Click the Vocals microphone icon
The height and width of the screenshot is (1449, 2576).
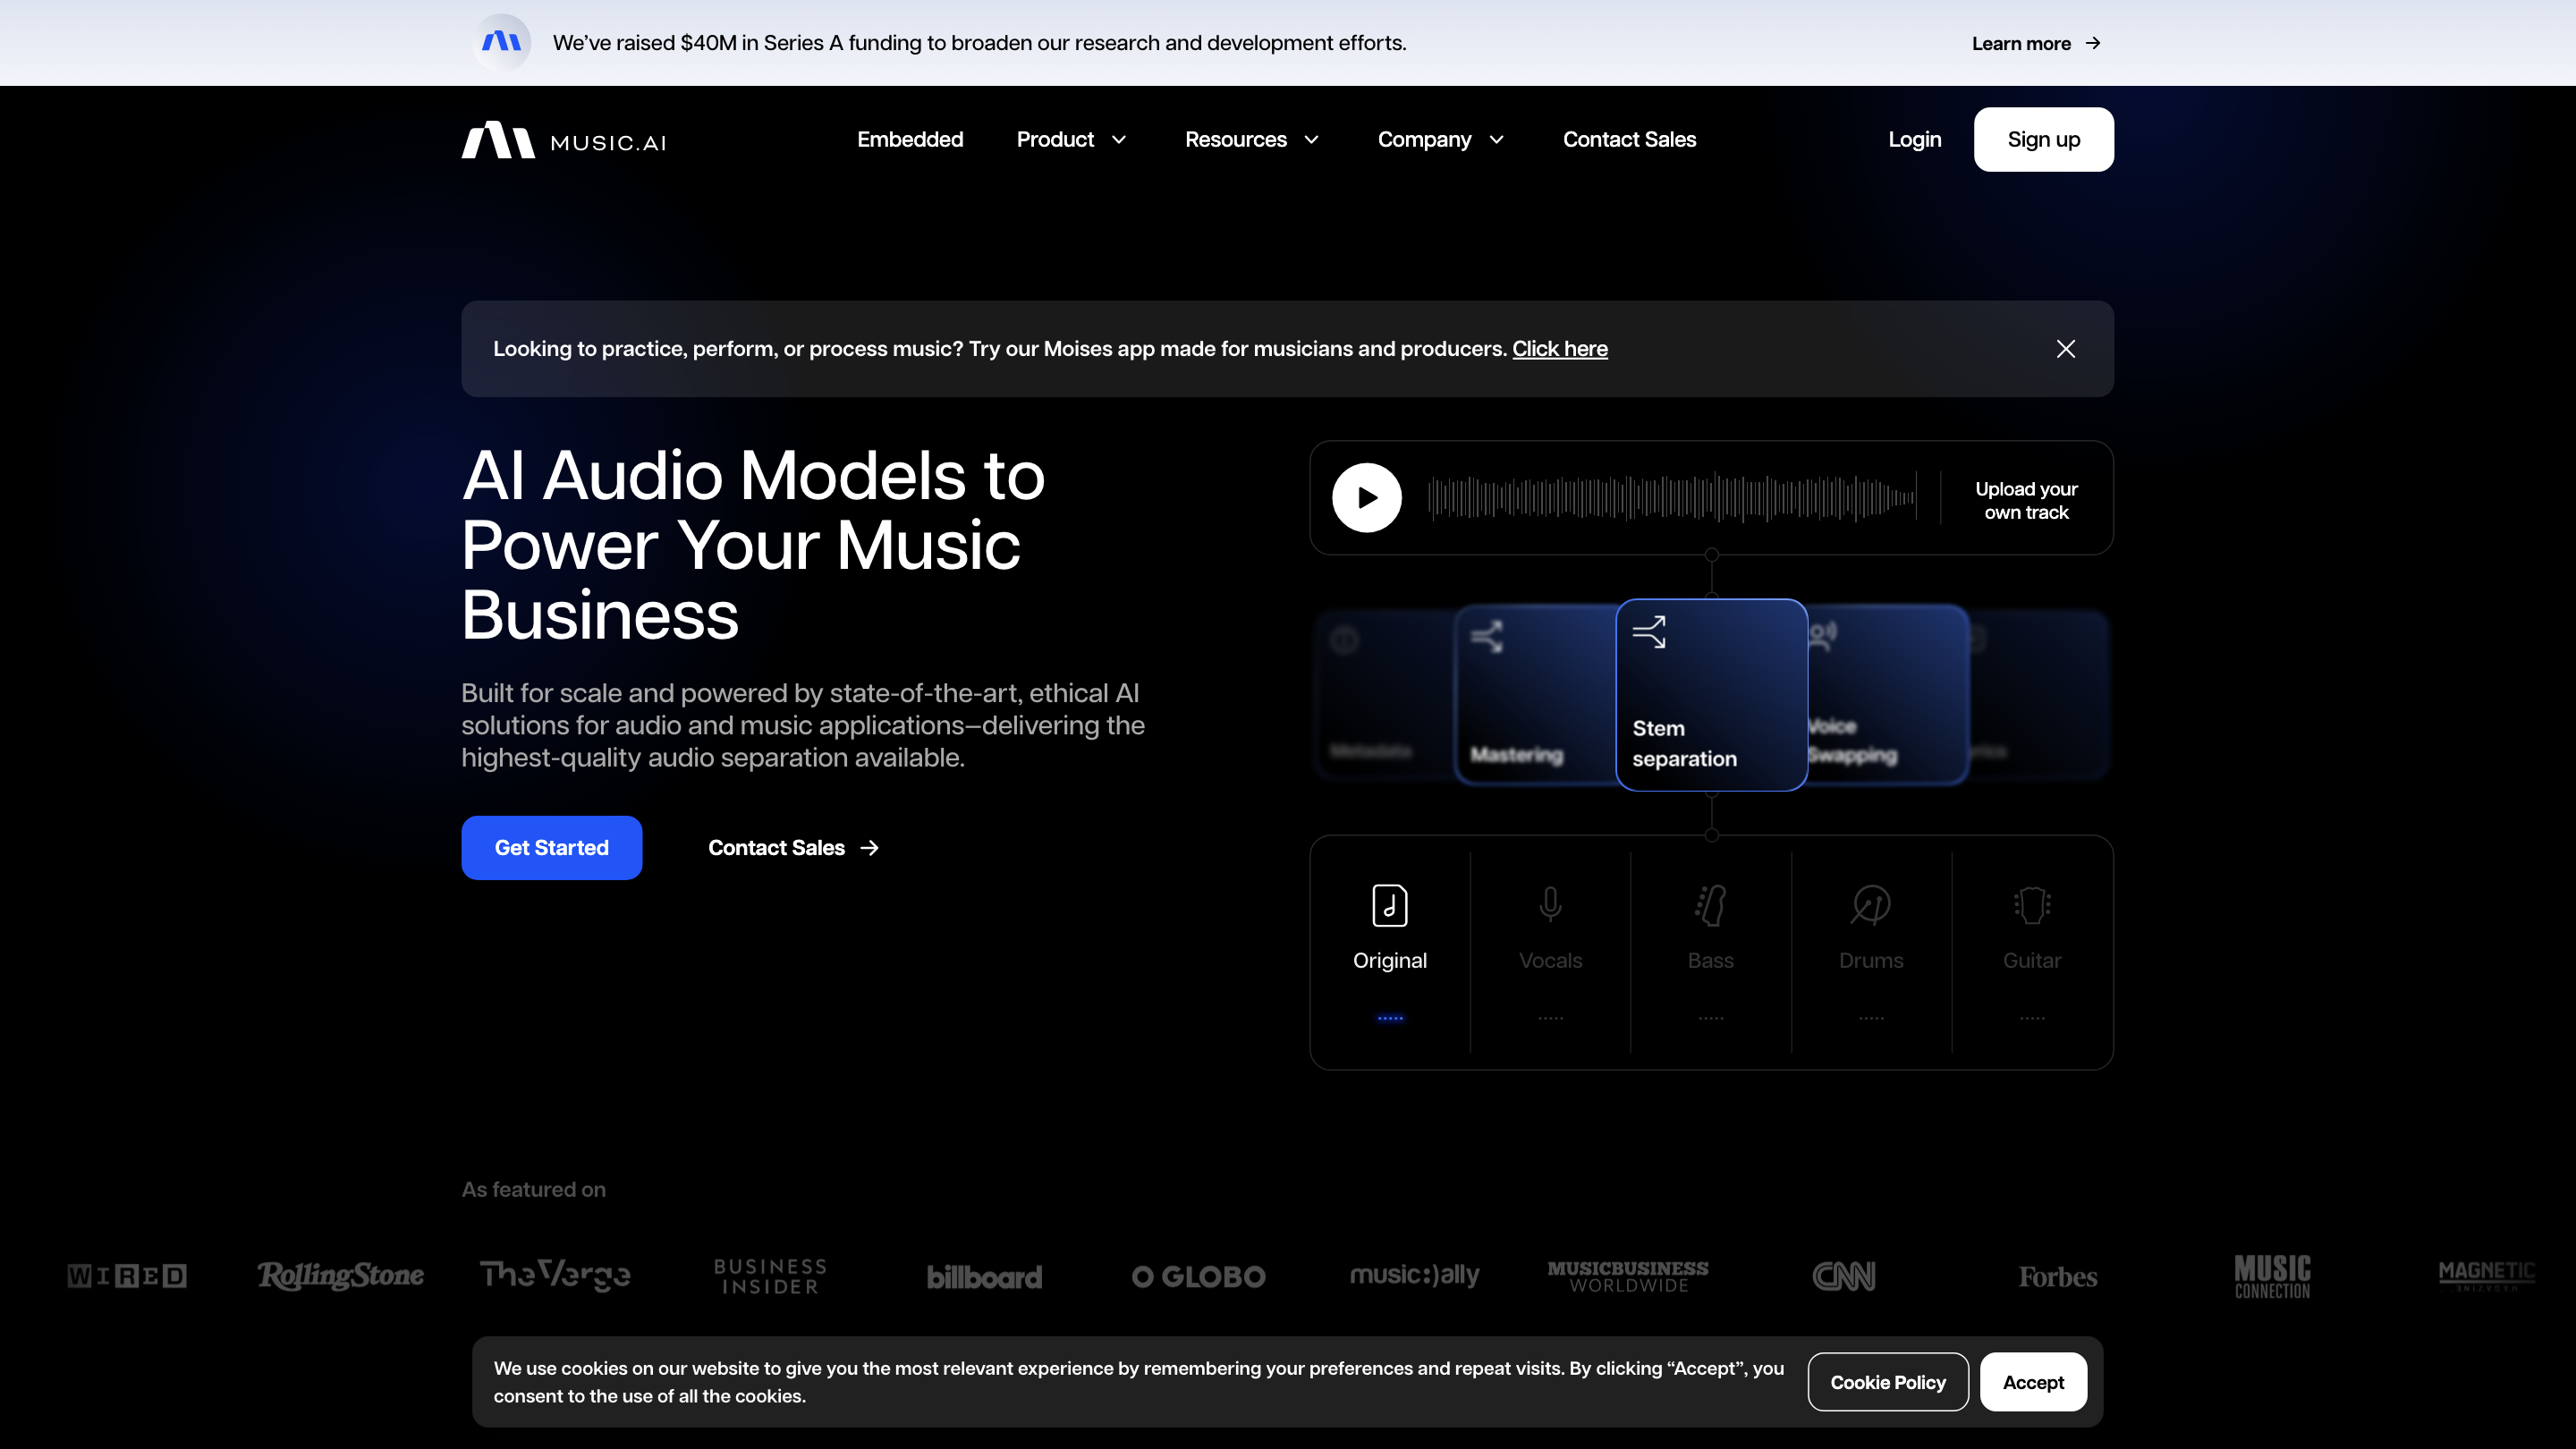[1549, 903]
